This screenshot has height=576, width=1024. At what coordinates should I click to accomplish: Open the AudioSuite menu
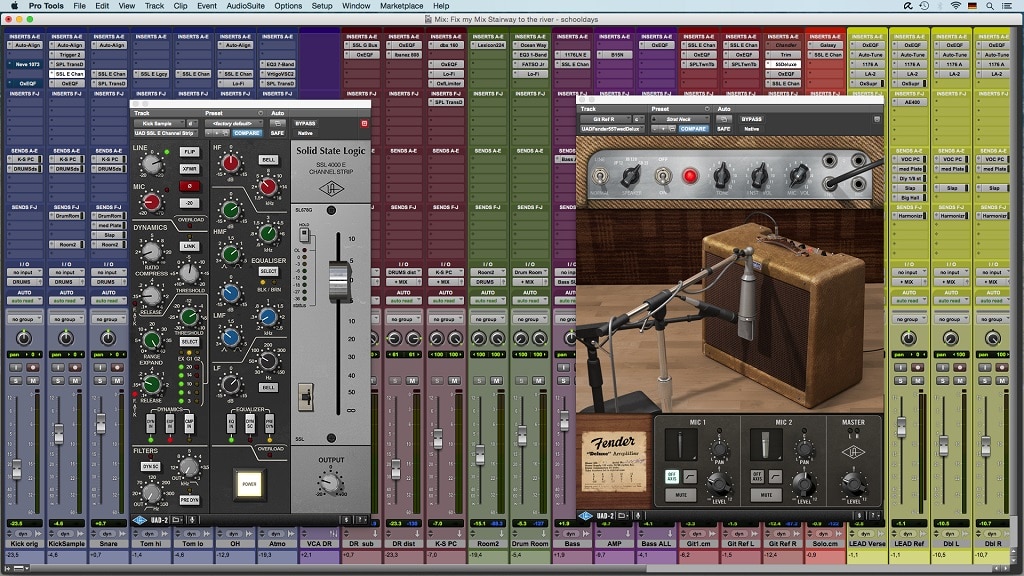click(x=246, y=6)
